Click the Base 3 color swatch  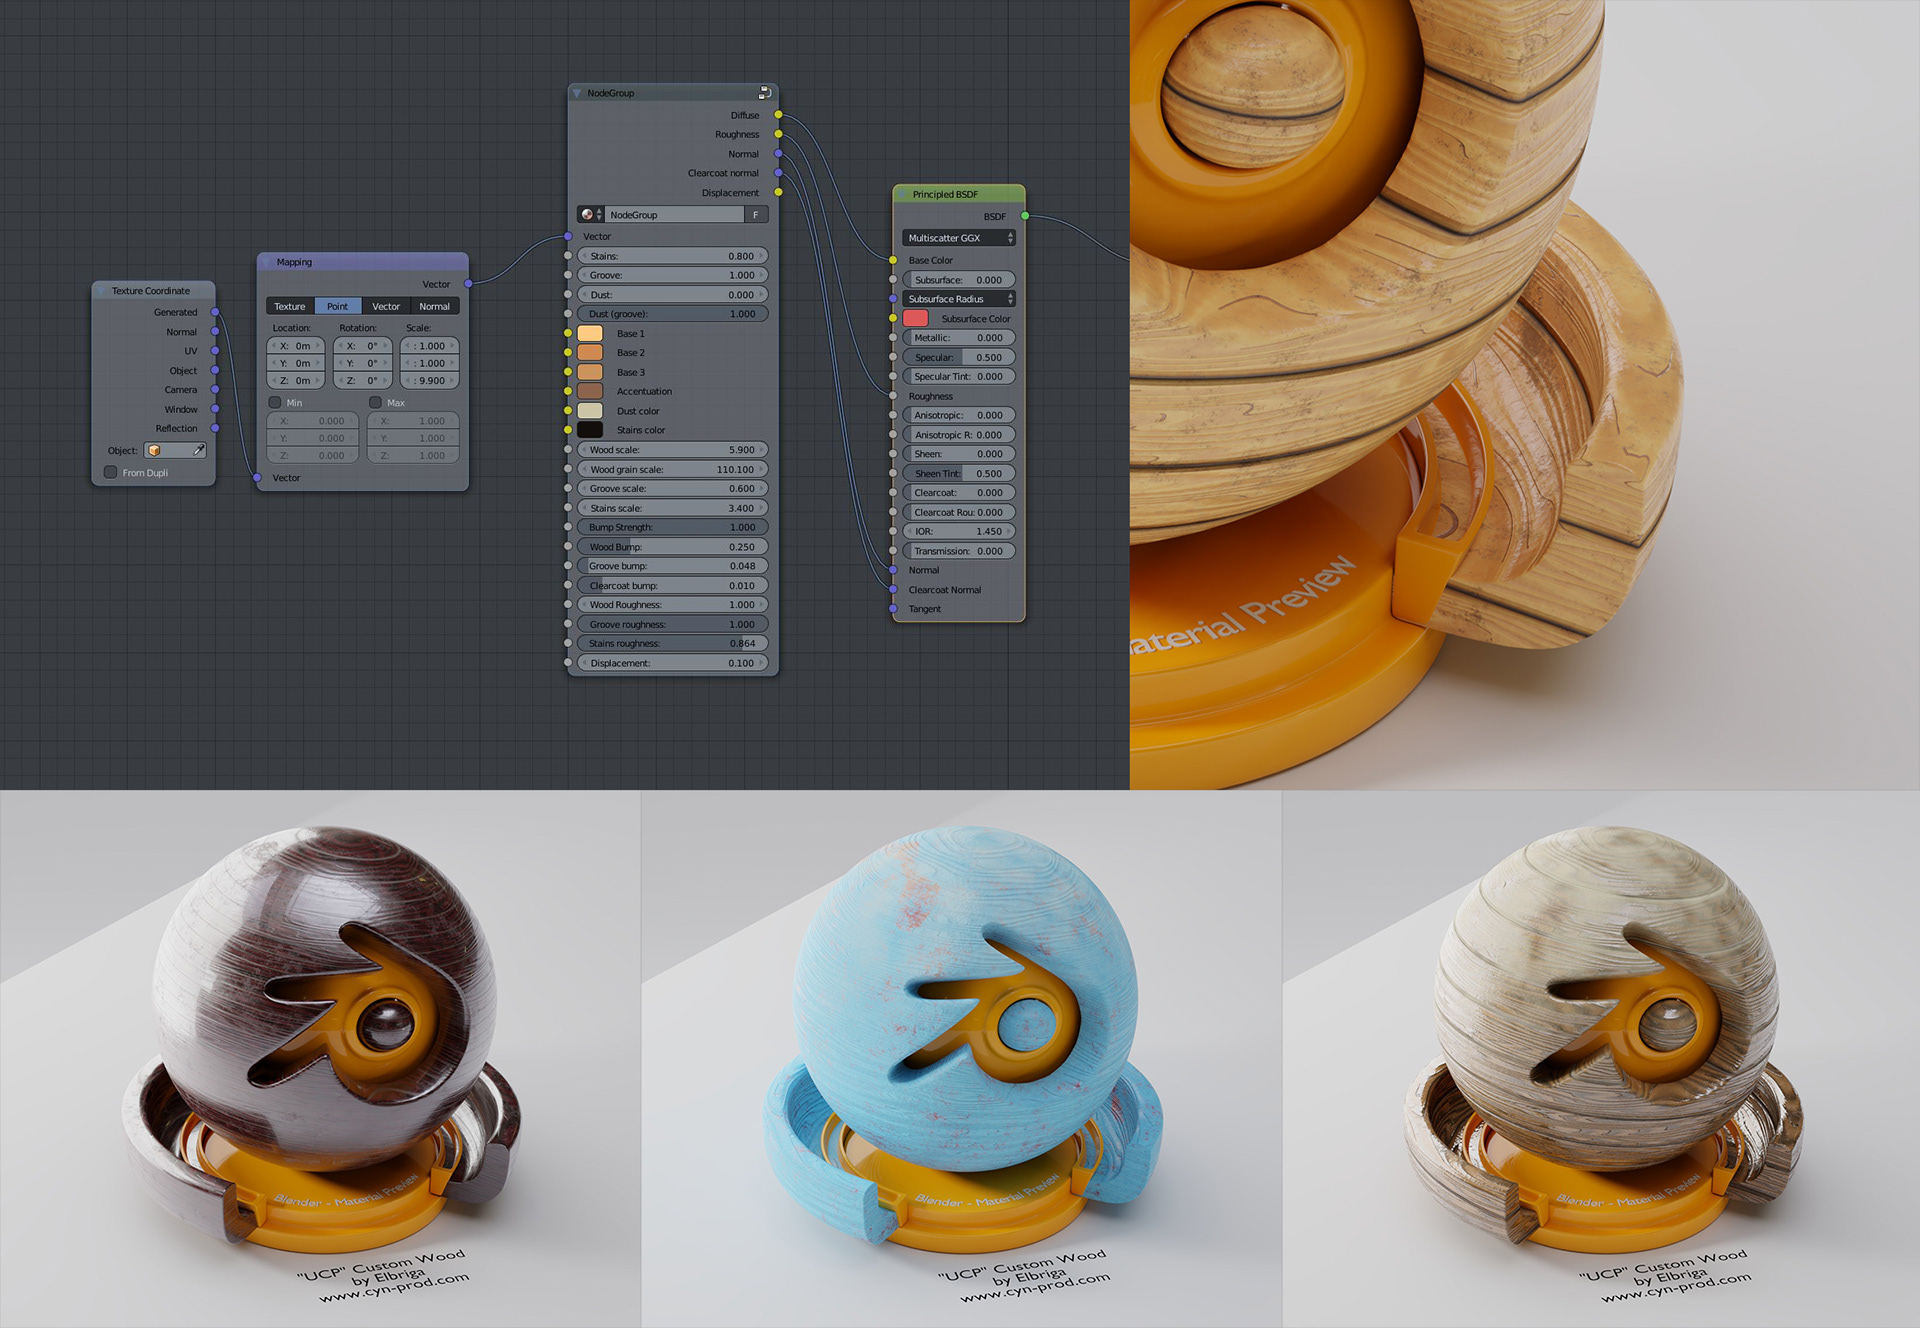point(590,372)
